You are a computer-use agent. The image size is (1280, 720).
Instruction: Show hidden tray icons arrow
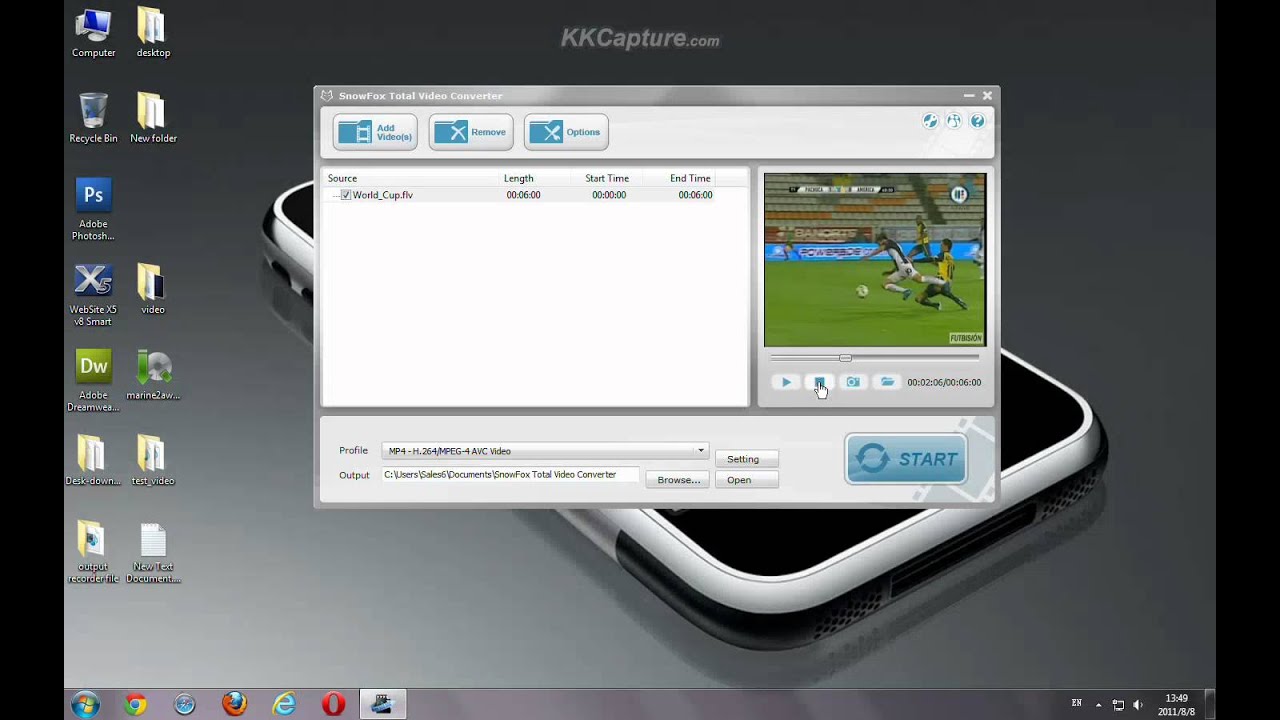1099,704
